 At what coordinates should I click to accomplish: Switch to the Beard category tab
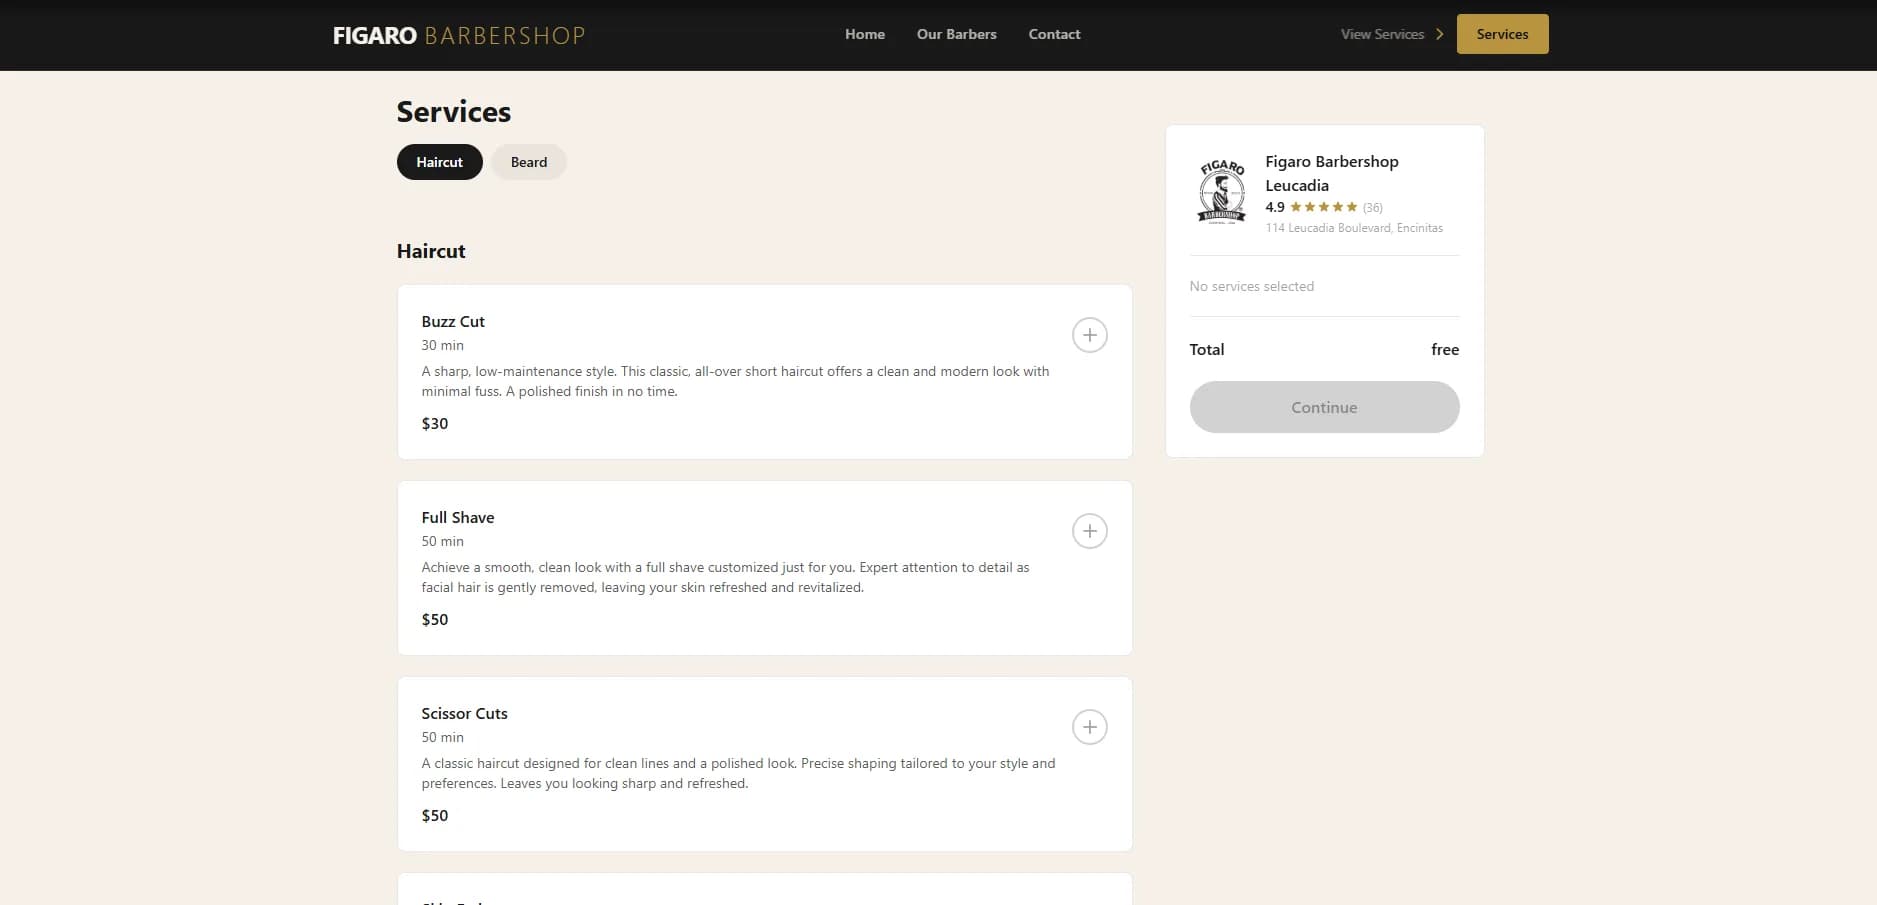[x=528, y=162]
